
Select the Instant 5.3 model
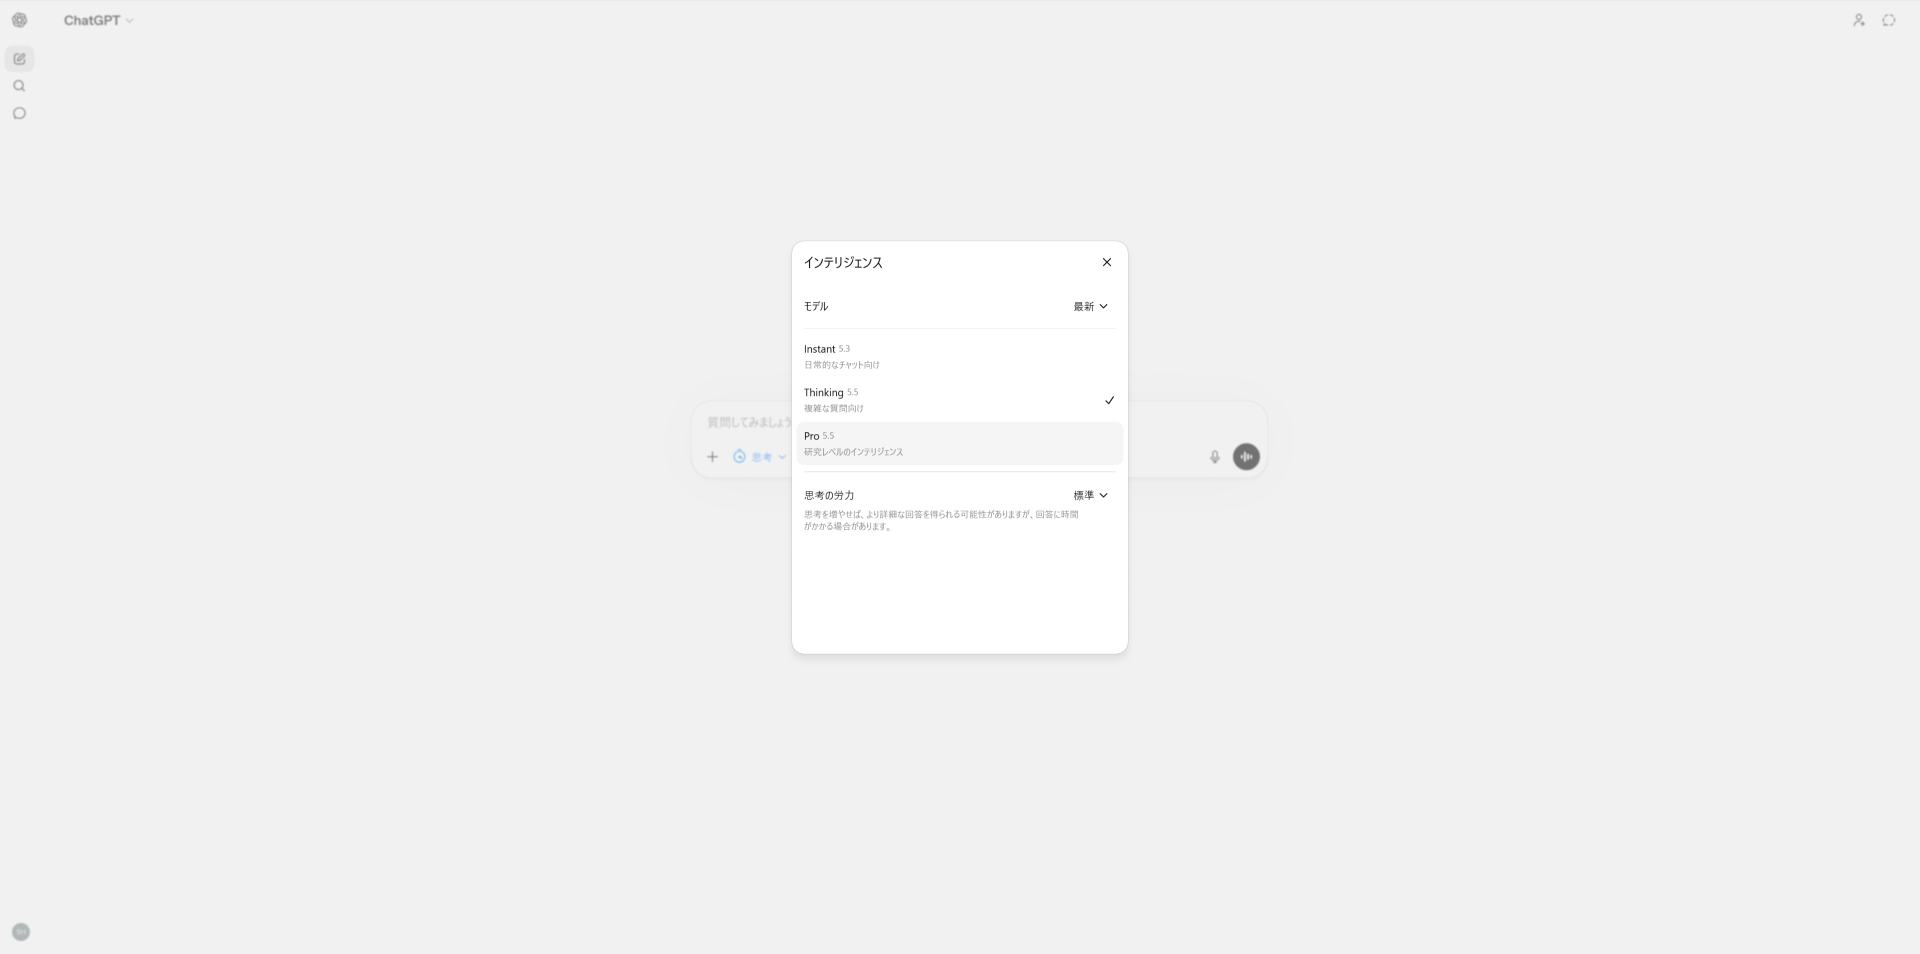[959, 356]
